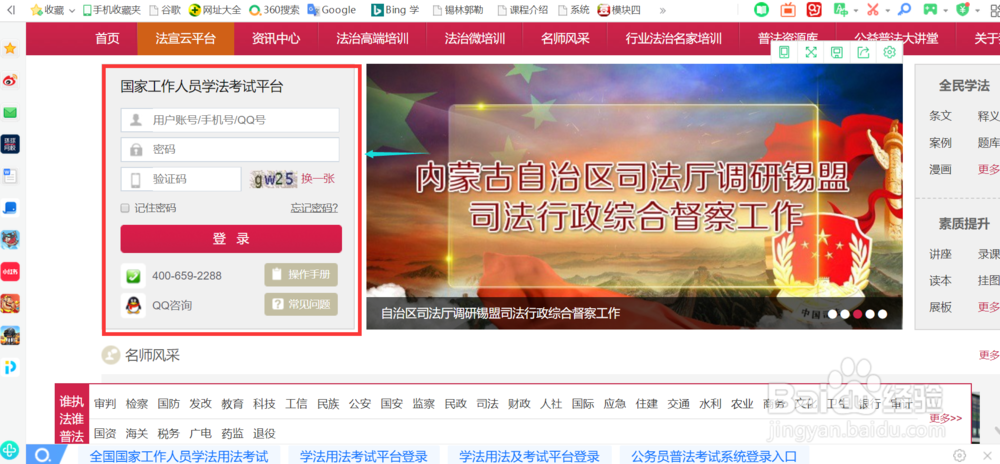The height and width of the screenshot is (464, 1000).
Task: Open the Google bookmark
Action: point(332,10)
